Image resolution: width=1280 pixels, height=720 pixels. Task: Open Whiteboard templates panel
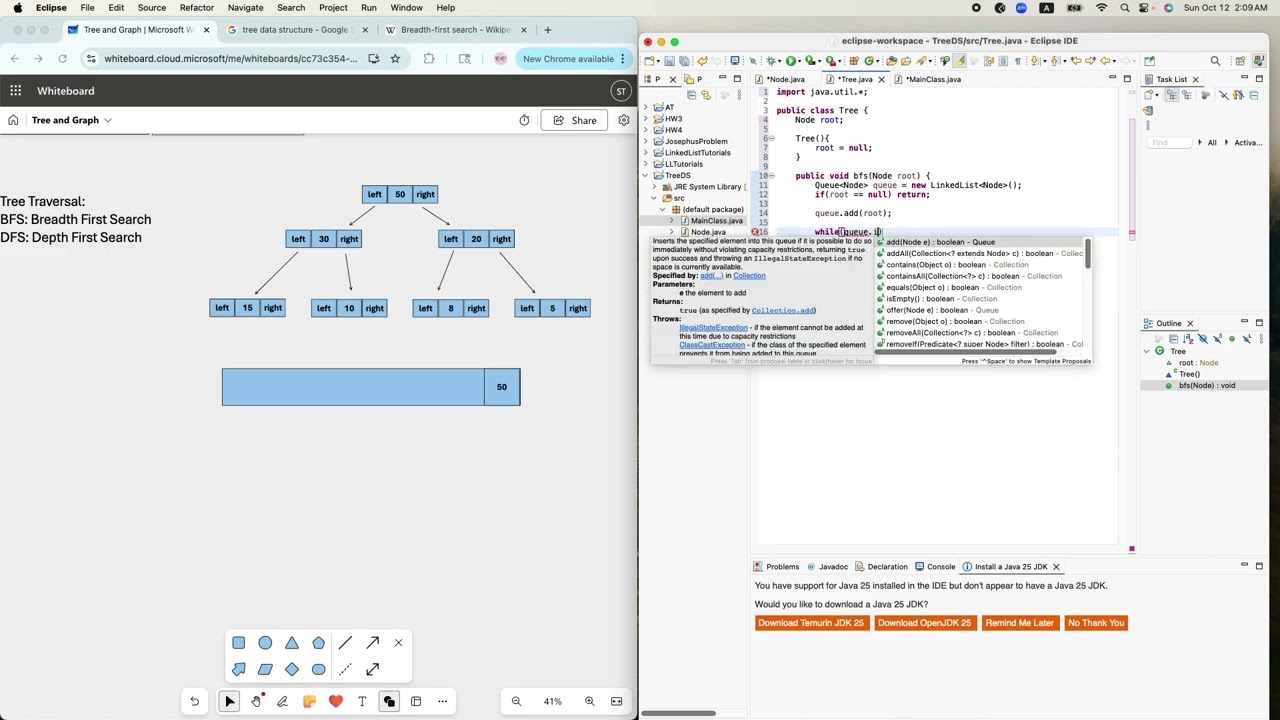point(416,701)
